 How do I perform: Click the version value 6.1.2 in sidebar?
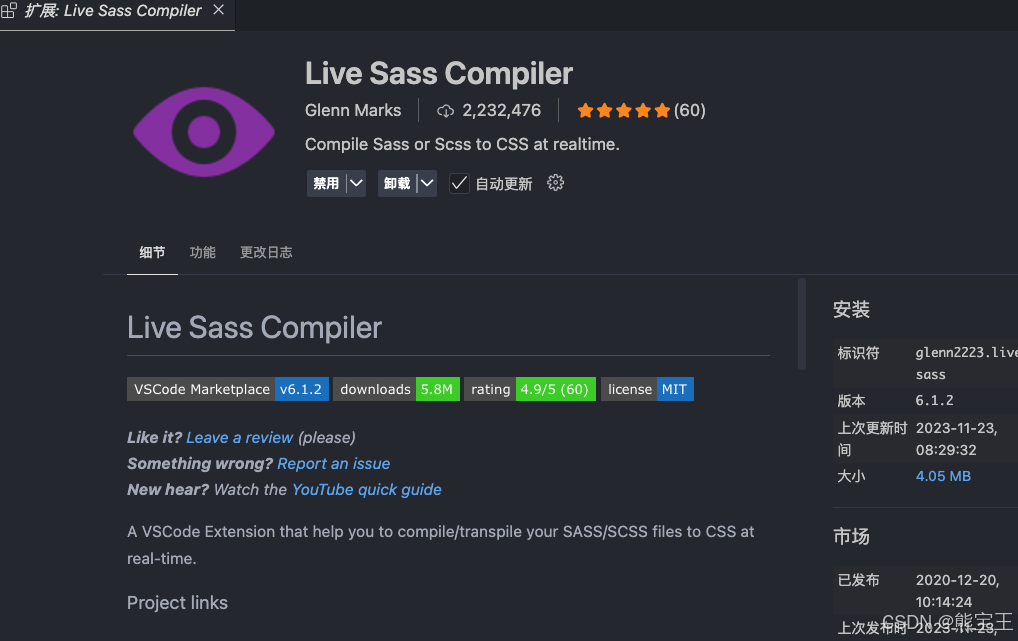934,400
